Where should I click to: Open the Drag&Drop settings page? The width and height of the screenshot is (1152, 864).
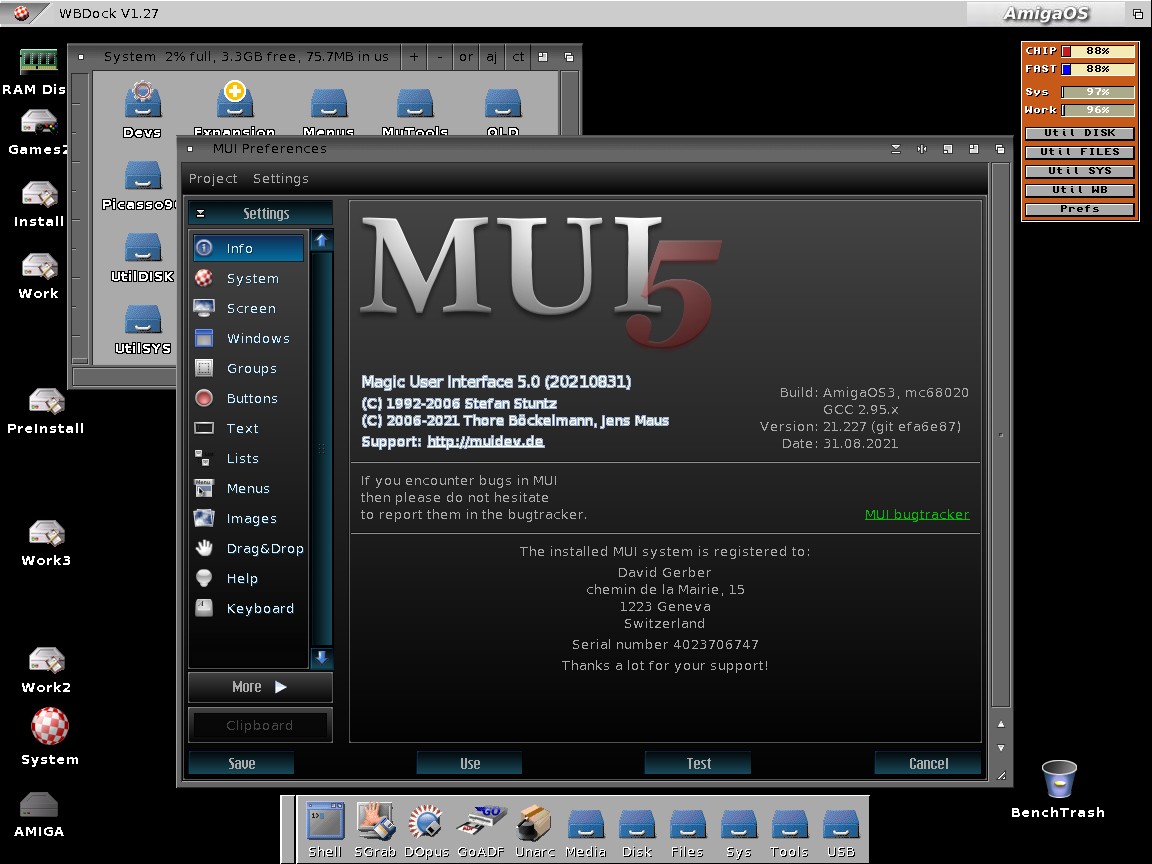(248, 549)
